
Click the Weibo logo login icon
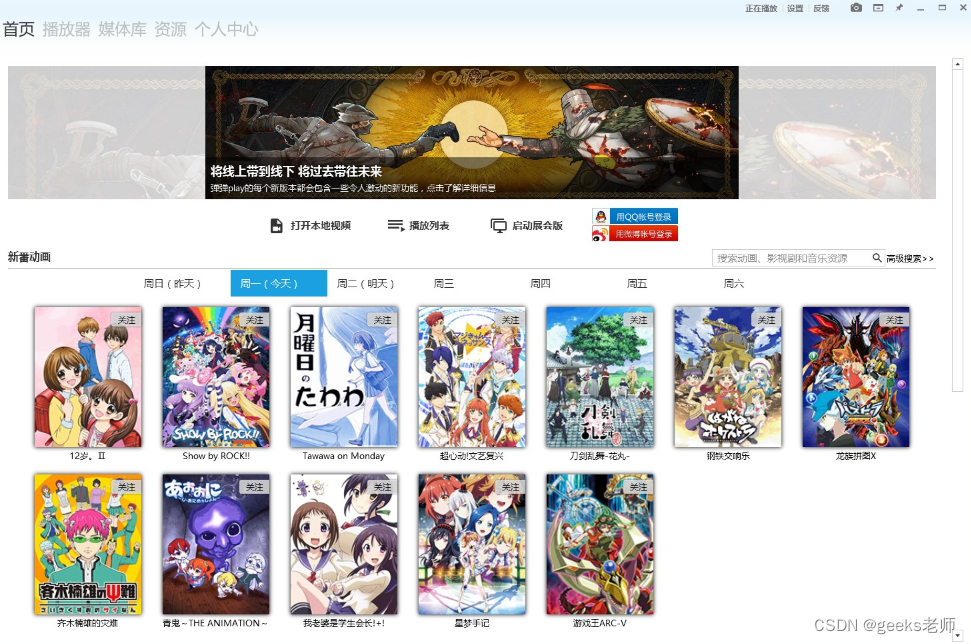point(600,234)
